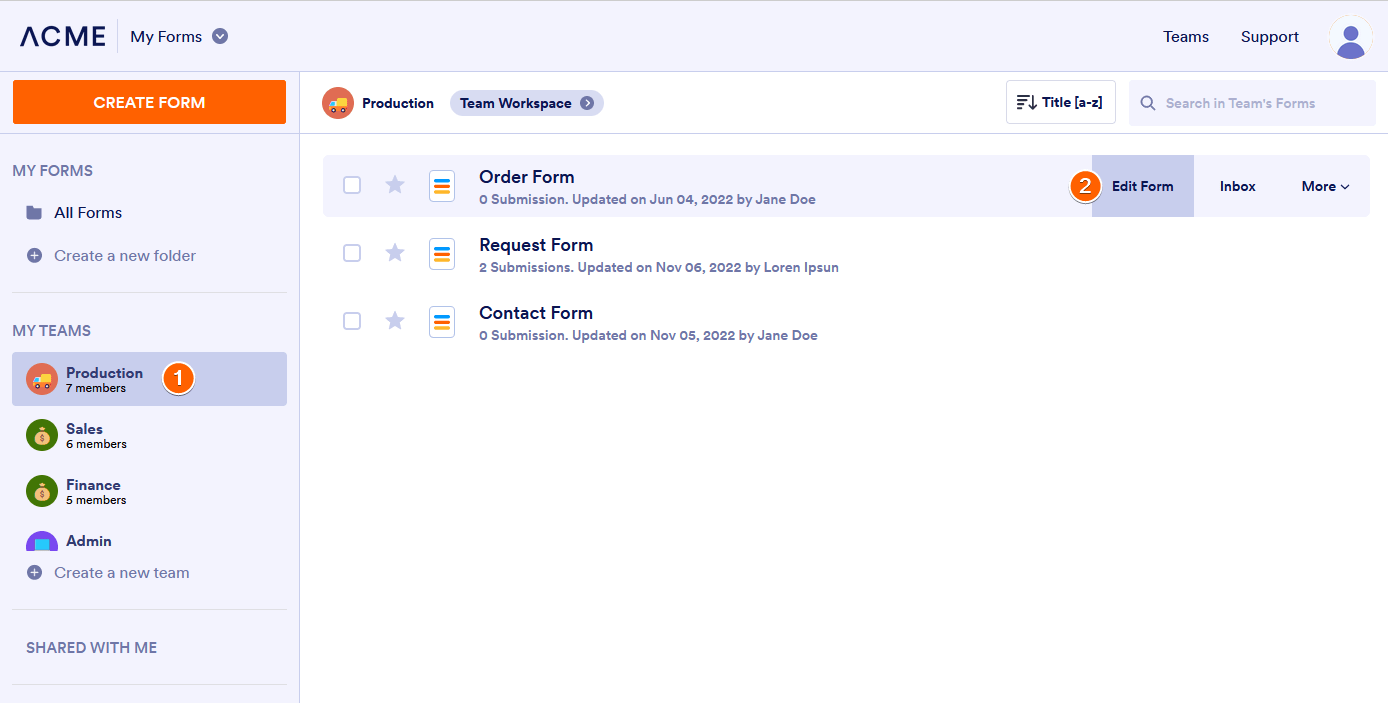Open the Teams menu

[x=1186, y=37]
